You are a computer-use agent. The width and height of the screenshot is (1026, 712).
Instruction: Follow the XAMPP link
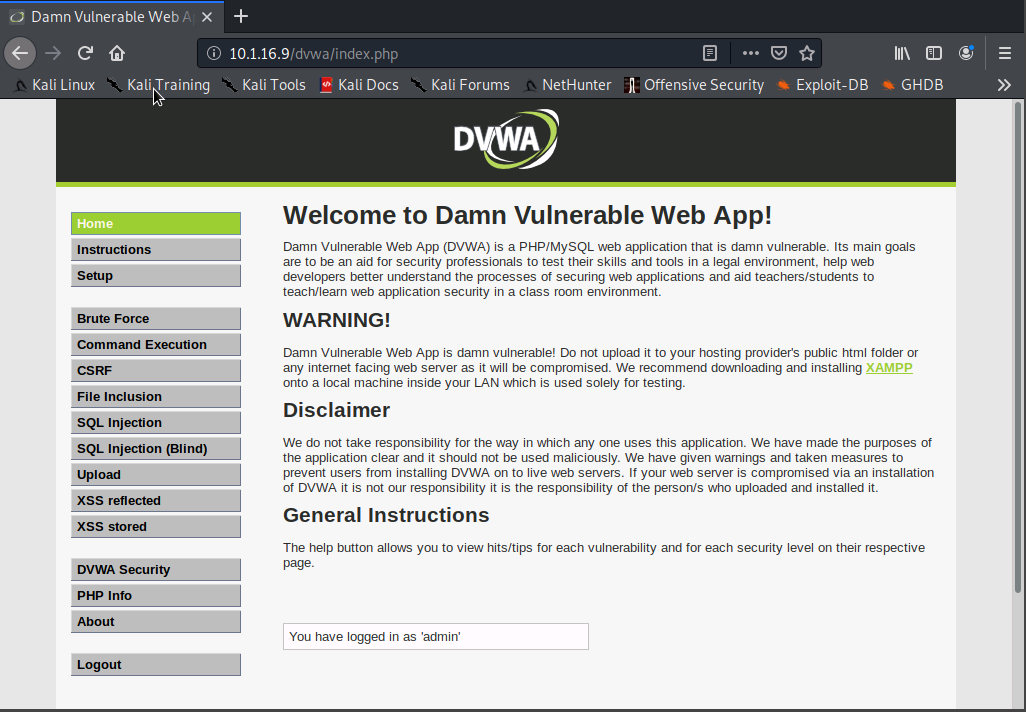[x=889, y=368]
